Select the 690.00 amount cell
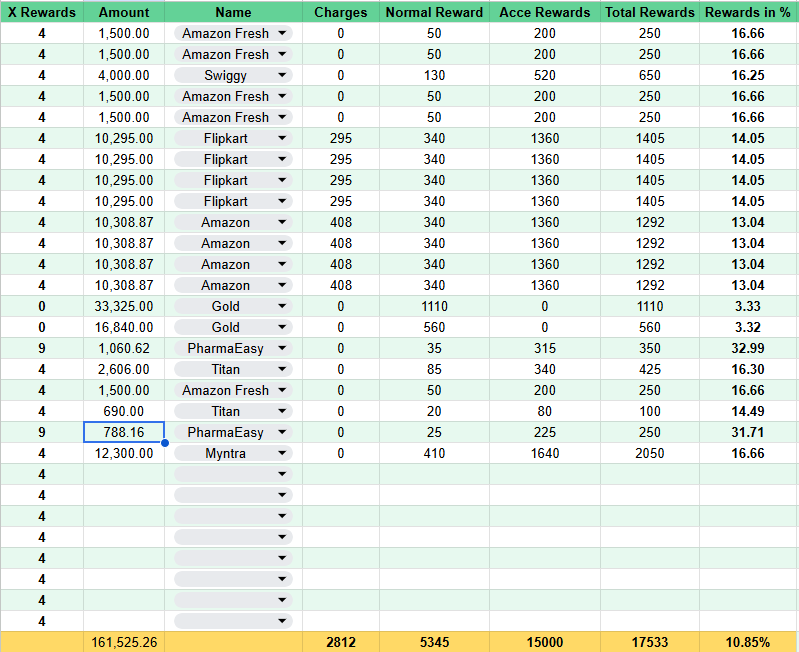Screen dimensions: 799x652 pos(124,411)
